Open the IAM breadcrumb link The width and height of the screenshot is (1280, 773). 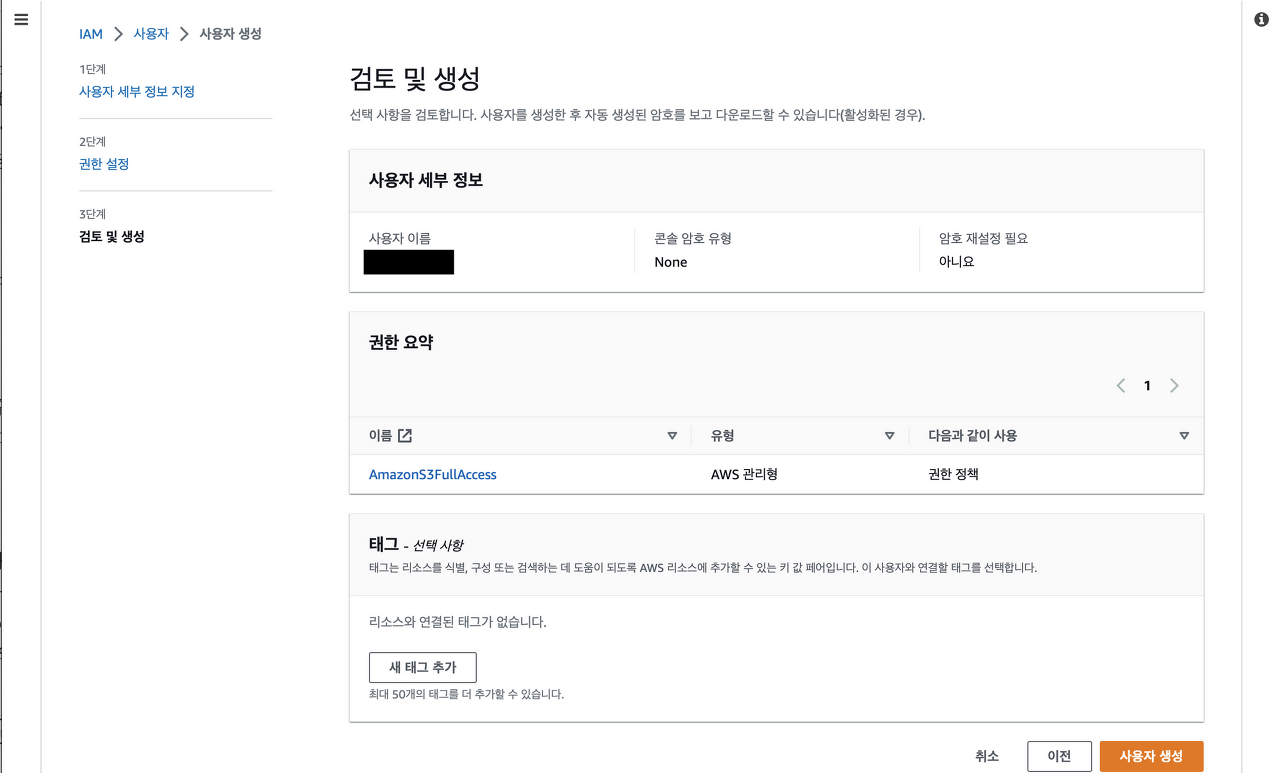click(91, 34)
